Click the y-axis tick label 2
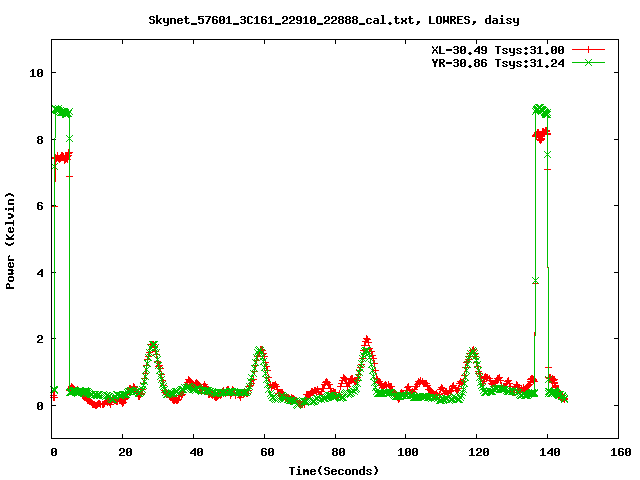This screenshot has width=640, height=480. [40, 339]
